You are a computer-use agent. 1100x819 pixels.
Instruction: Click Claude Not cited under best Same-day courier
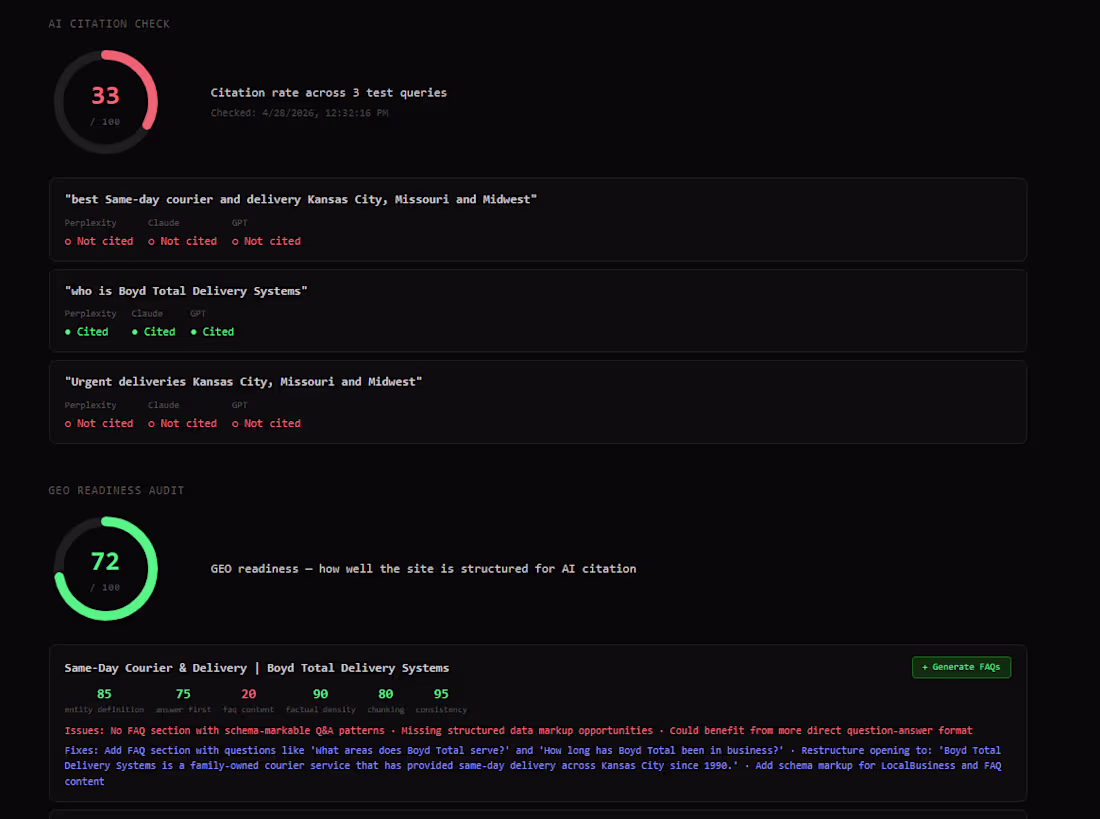pyautogui.click(x=182, y=241)
